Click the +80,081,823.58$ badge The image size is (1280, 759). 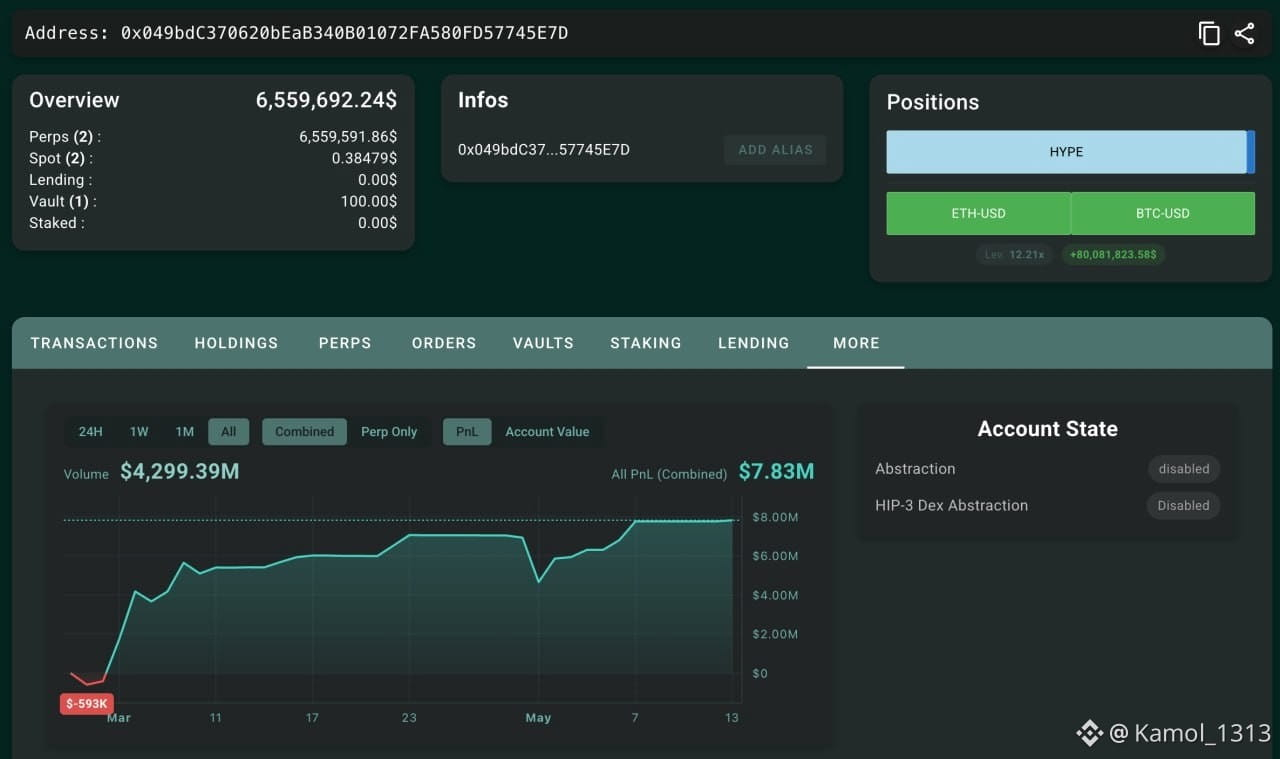[x=1113, y=255]
